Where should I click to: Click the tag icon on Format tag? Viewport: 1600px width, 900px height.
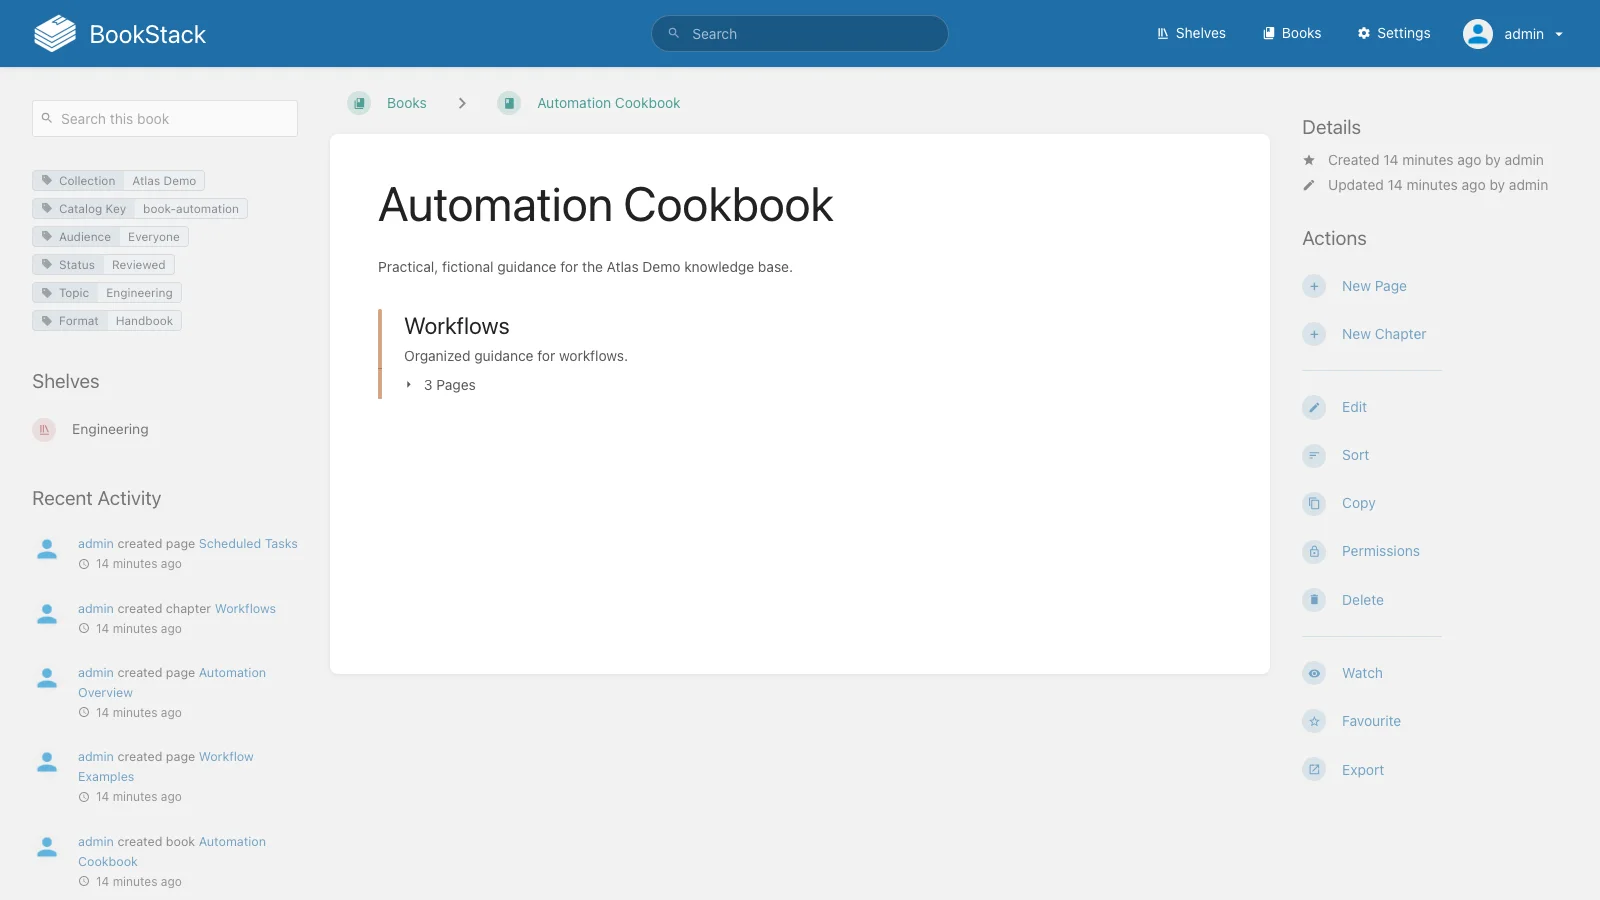point(46,321)
